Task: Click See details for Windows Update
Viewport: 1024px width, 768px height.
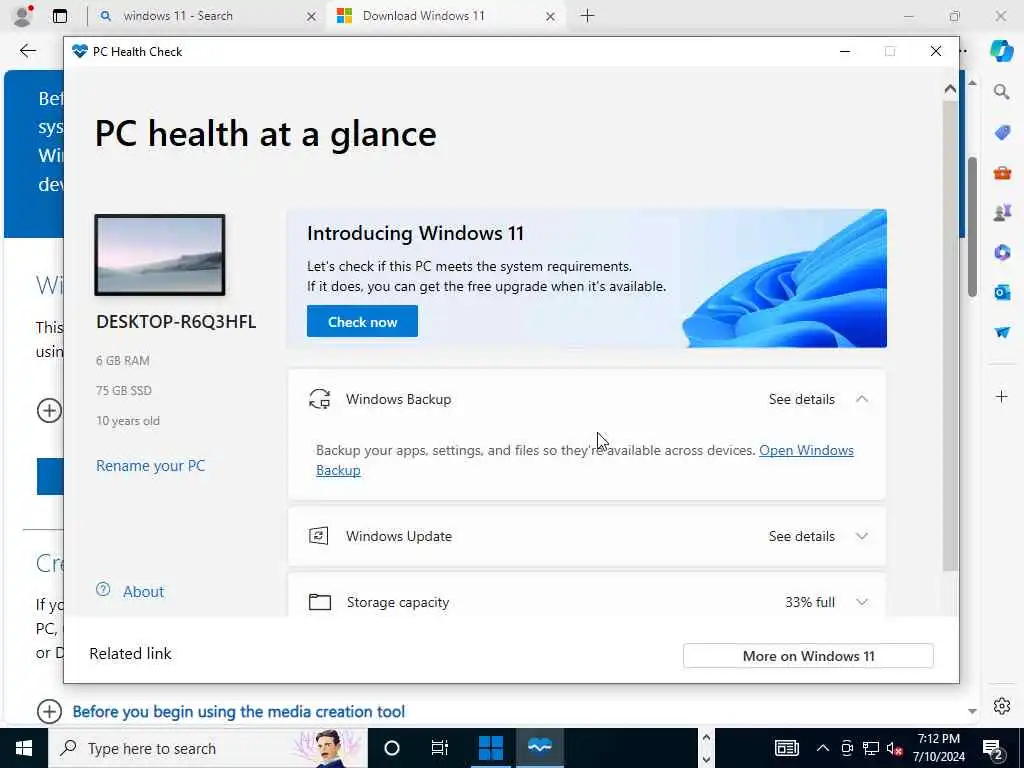Action: coord(801,536)
